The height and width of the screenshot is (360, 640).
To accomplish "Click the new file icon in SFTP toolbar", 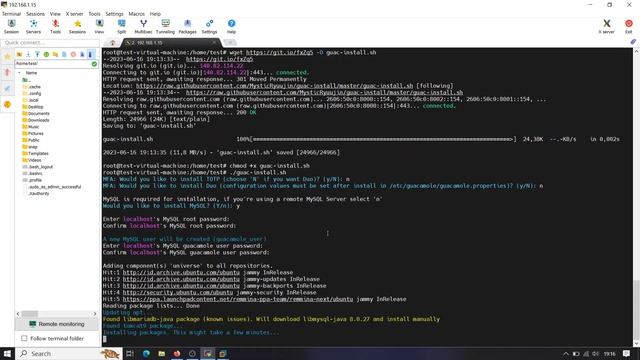I will [64, 54].
